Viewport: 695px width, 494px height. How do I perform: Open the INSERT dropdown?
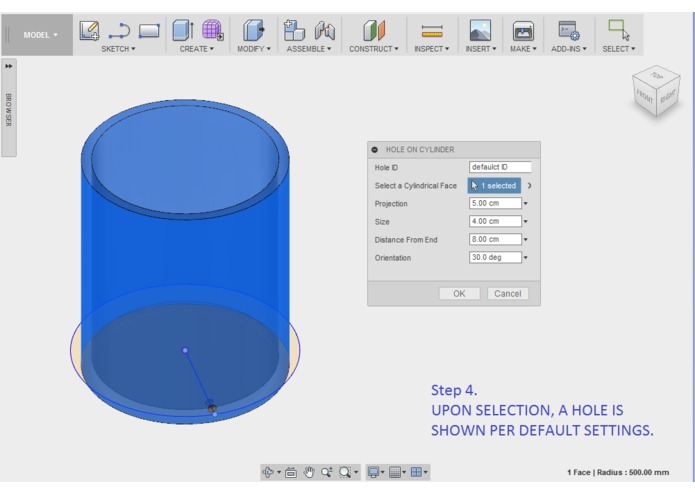481,49
